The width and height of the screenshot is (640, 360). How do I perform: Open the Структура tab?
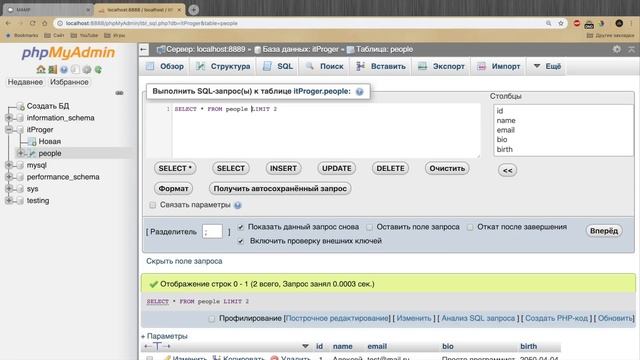pos(223,66)
